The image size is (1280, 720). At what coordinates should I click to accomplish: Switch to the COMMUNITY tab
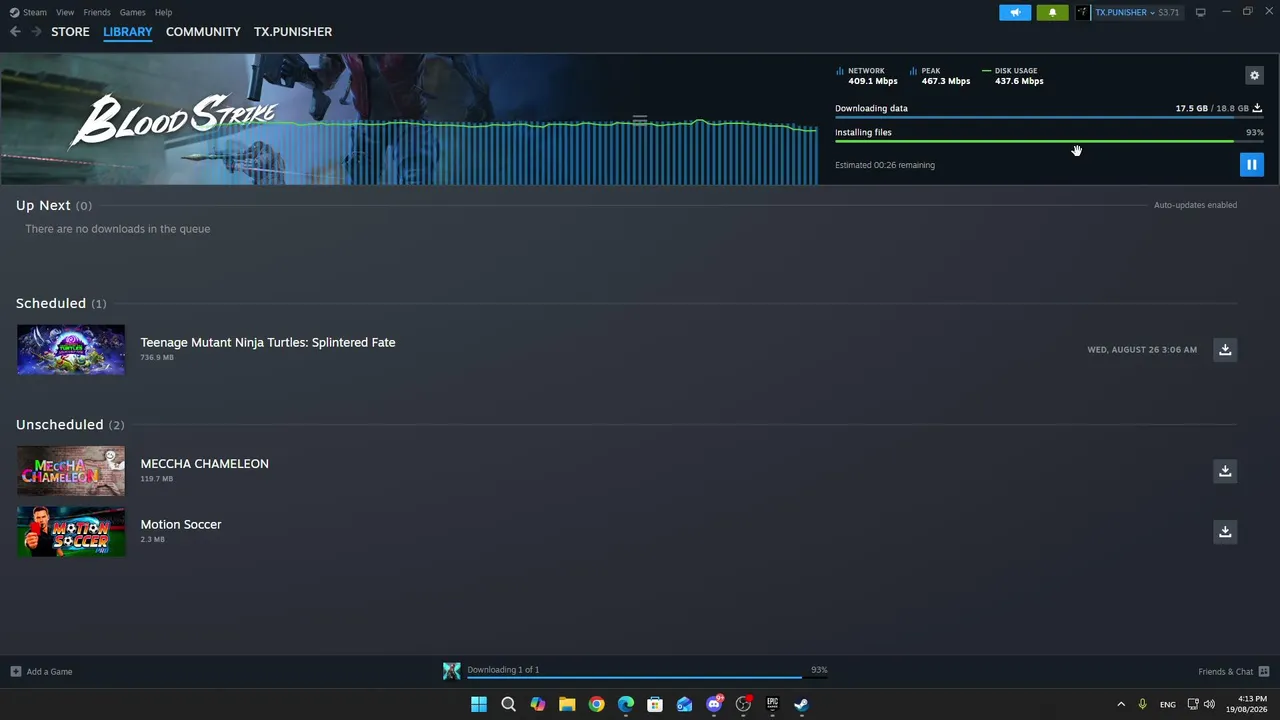click(x=203, y=32)
